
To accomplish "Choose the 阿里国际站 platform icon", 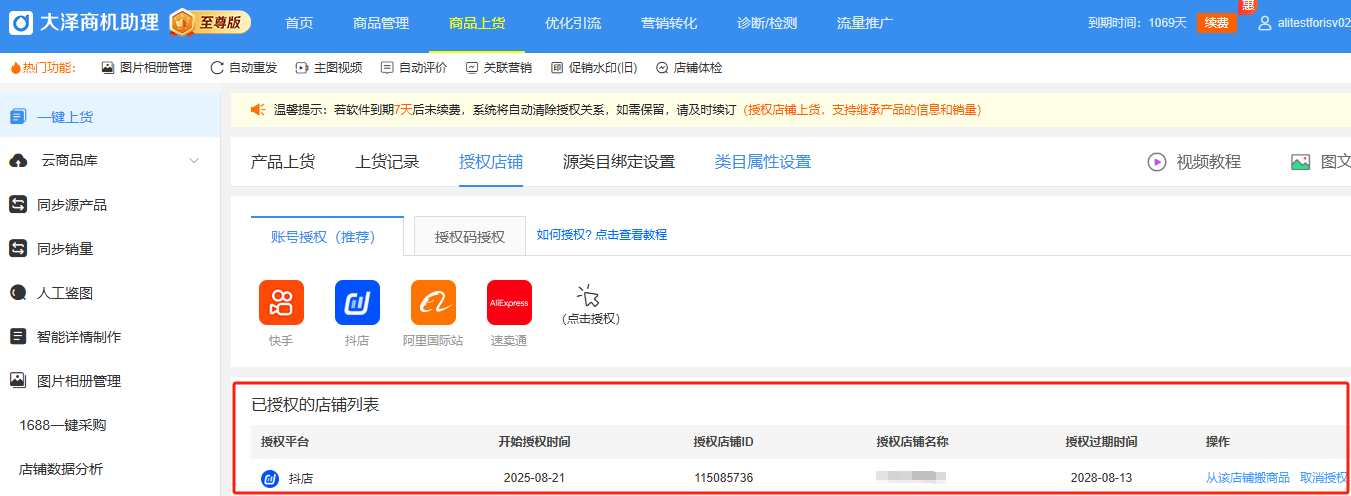I will pos(433,302).
